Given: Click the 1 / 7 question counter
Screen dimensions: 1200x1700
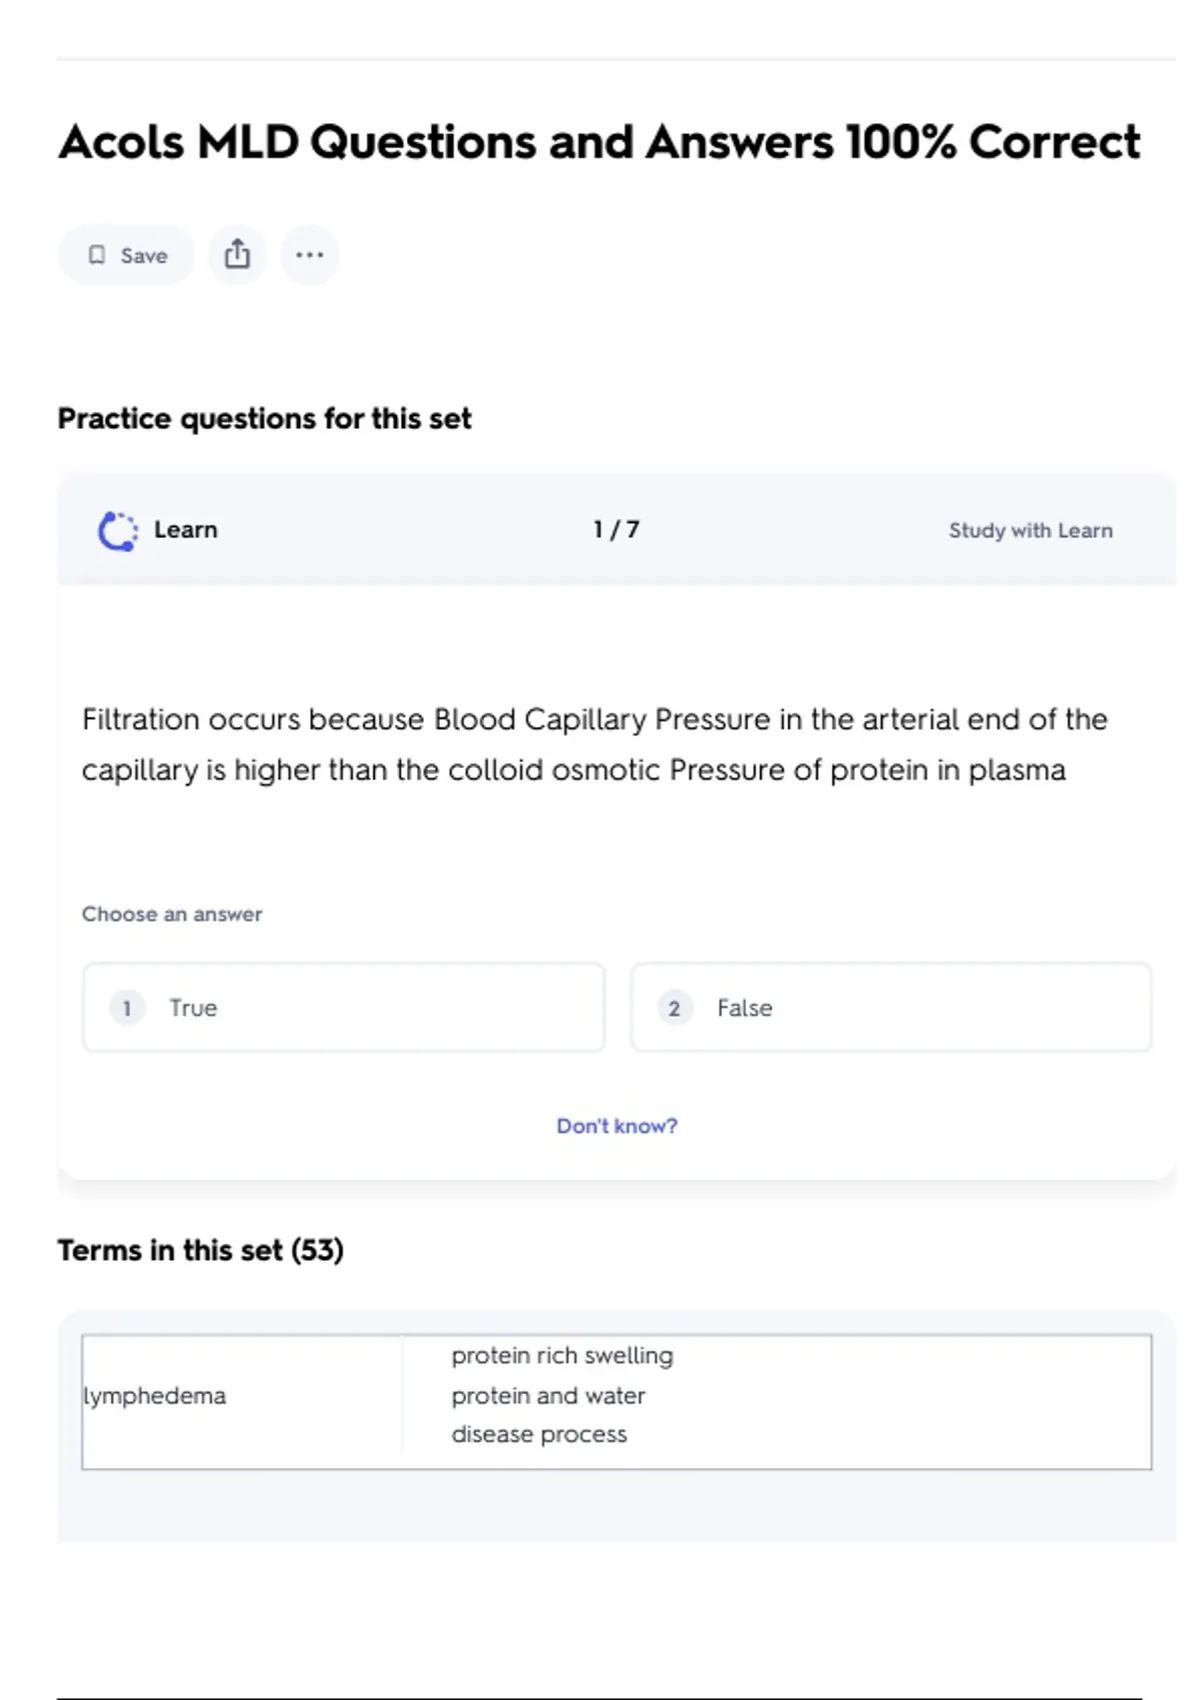Looking at the screenshot, I should tap(616, 530).
